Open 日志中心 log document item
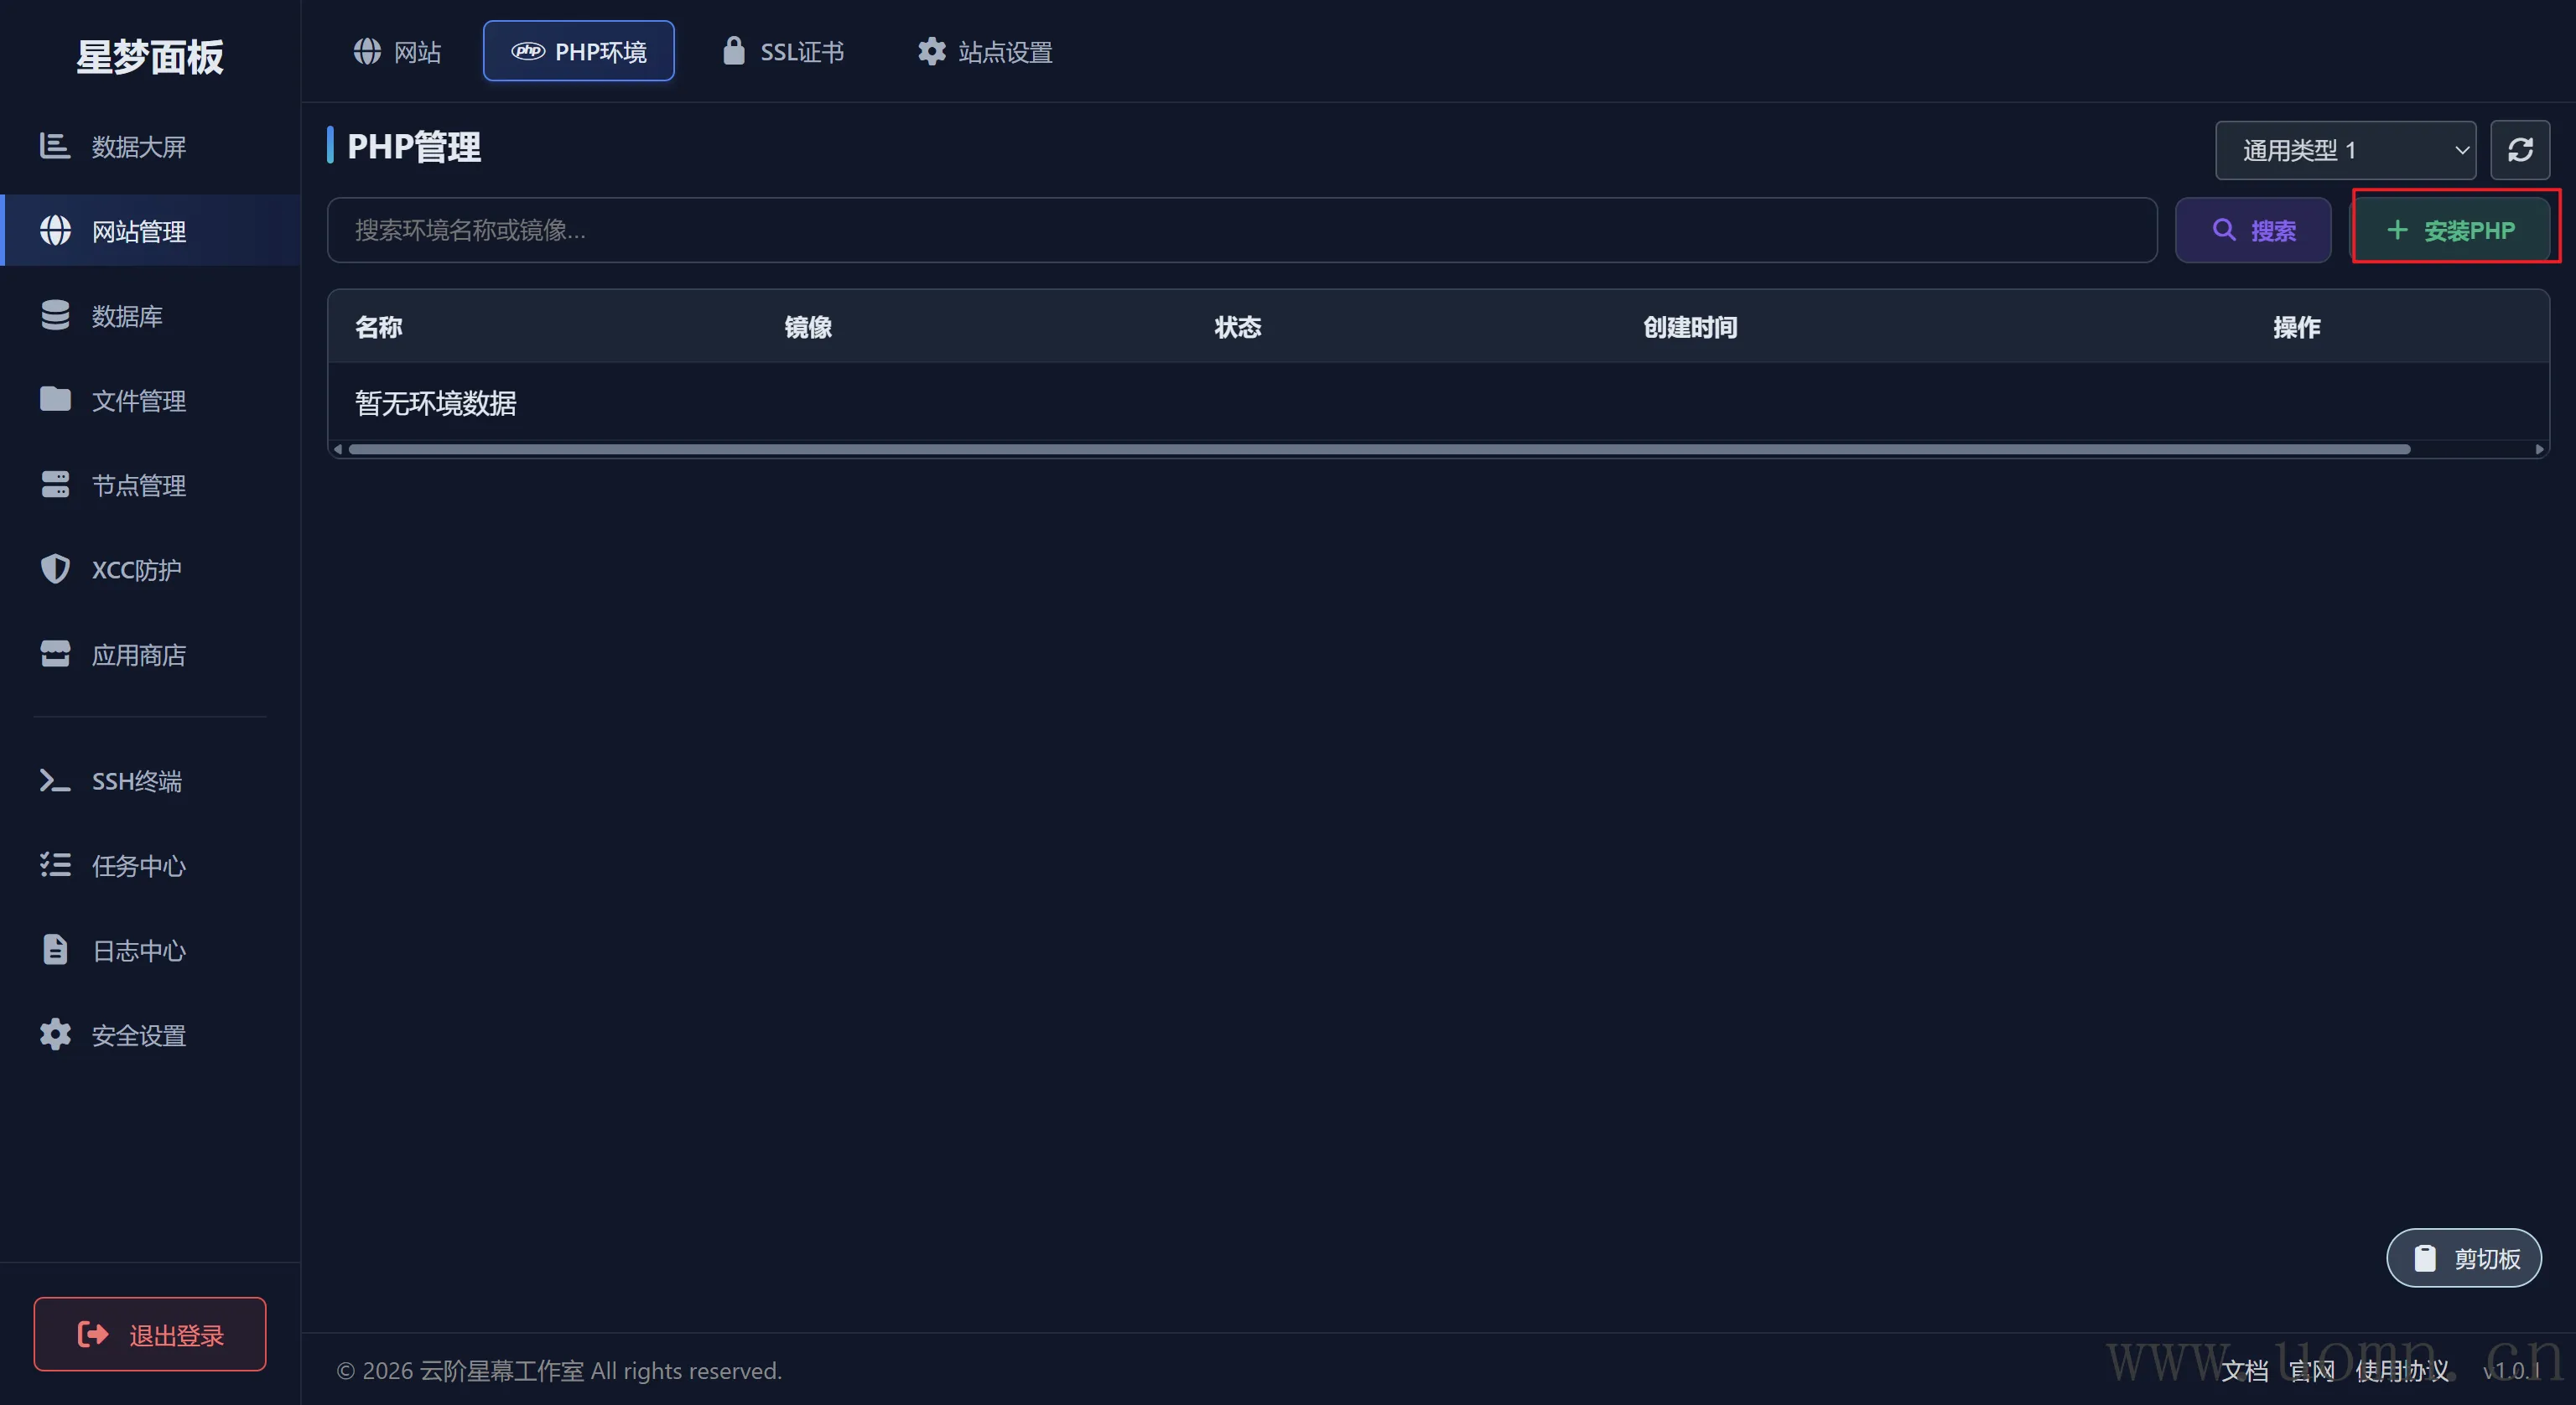This screenshot has height=1405, width=2576. click(138, 951)
